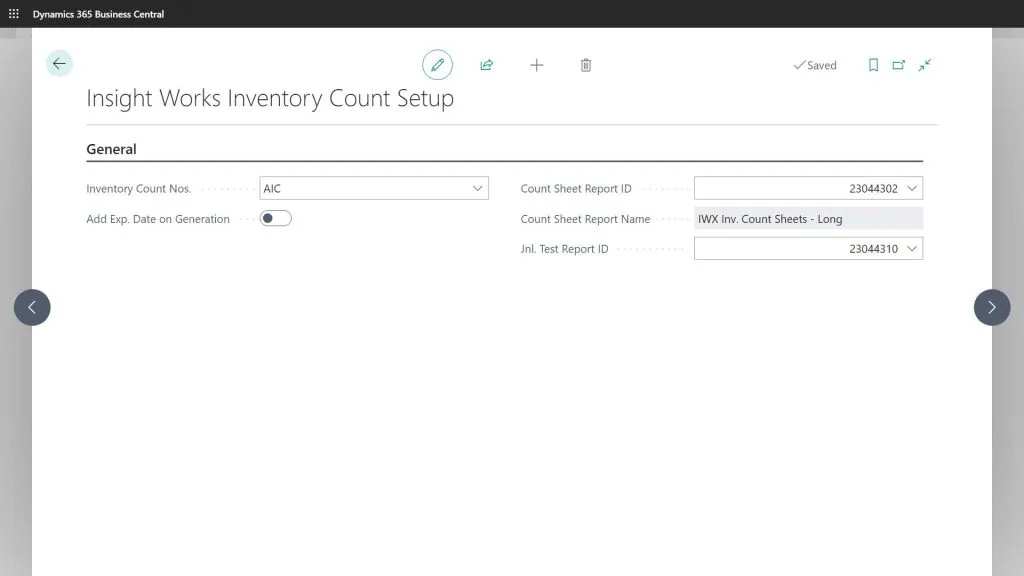Expand the Count Sheet Report ID lookup
The width and height of the screenshot is (1024, 576).
(x=913, y=187)
